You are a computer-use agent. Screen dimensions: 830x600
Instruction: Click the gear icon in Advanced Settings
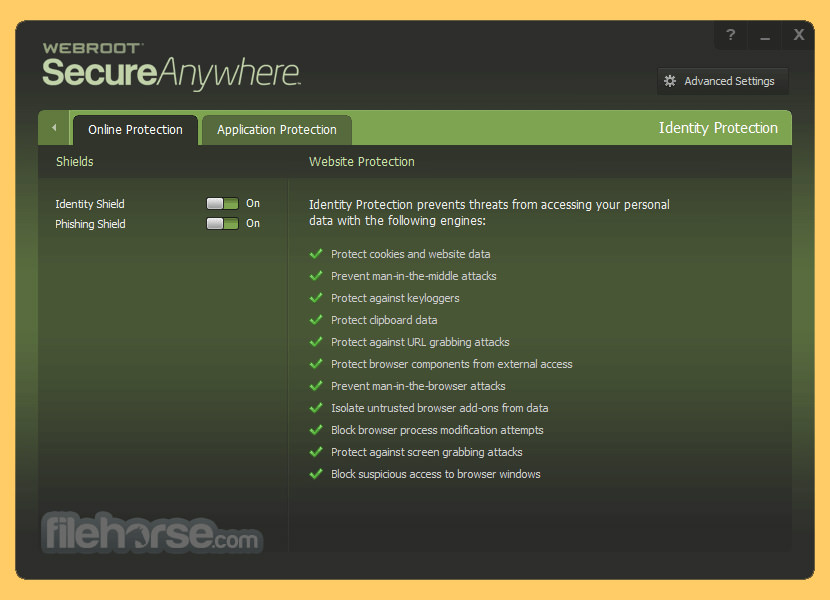coord(670,81)
